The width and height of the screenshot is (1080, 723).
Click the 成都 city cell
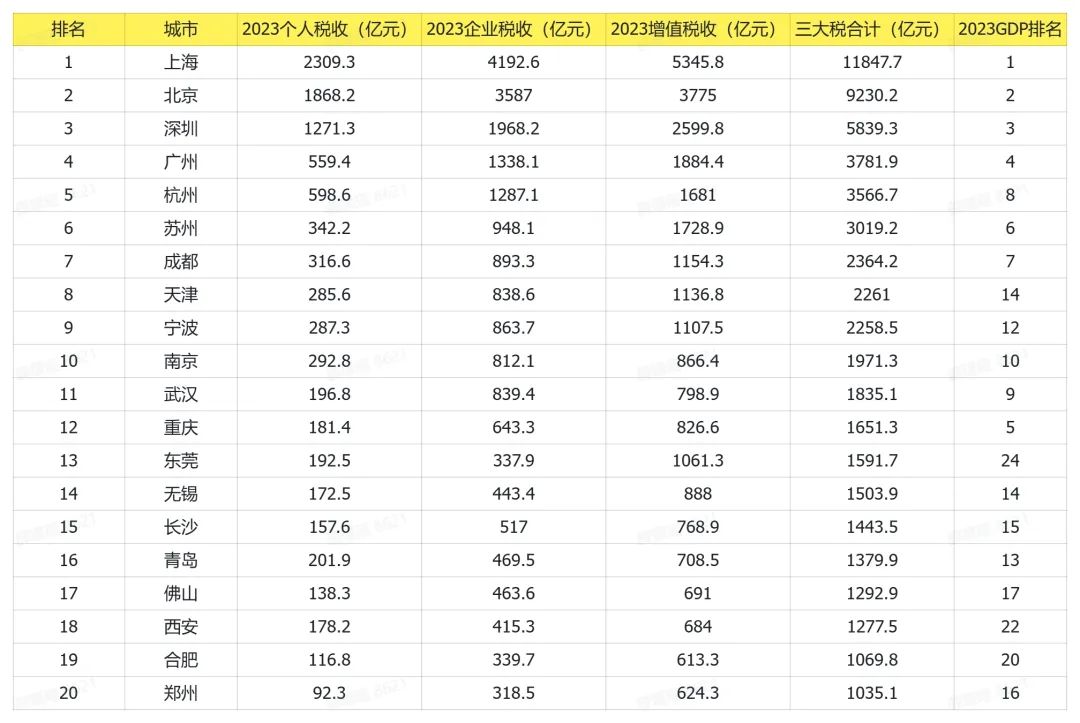point(180,261)
